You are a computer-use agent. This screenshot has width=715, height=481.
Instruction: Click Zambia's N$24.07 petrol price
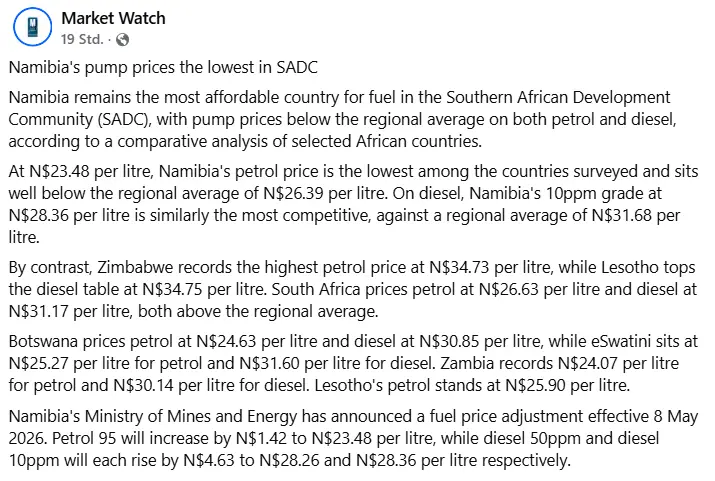(x=588, y=363)
